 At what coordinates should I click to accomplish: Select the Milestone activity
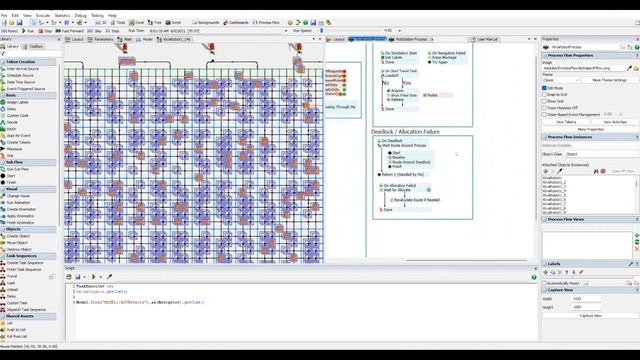pos(14,149)
